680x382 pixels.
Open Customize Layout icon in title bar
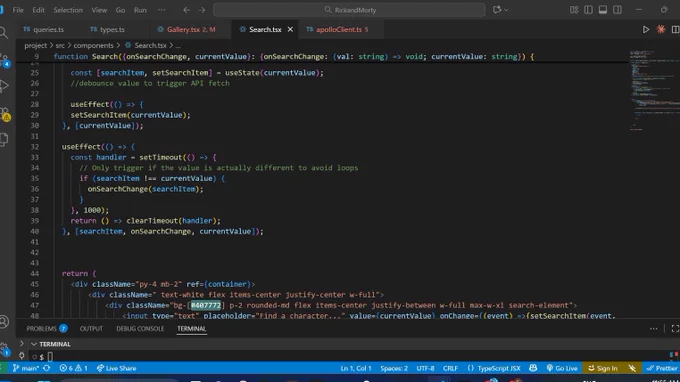574,10
